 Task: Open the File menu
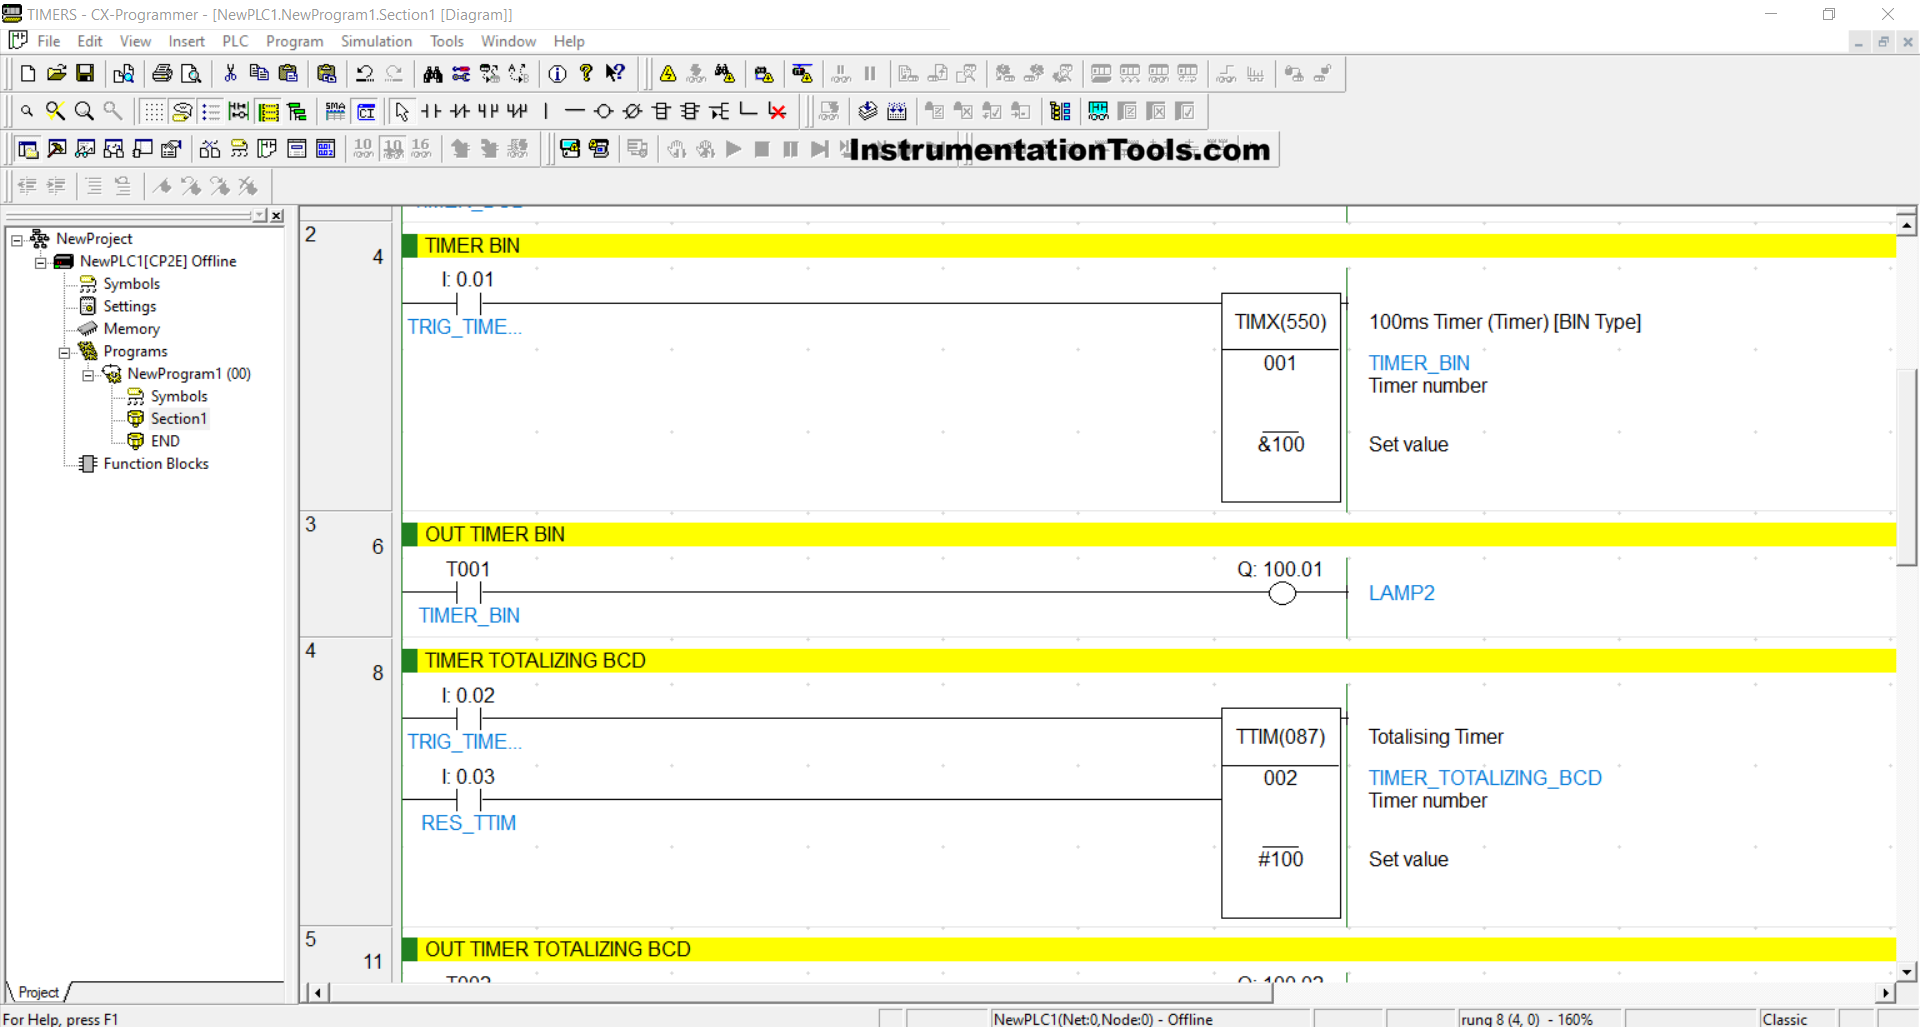coord(49,41)
